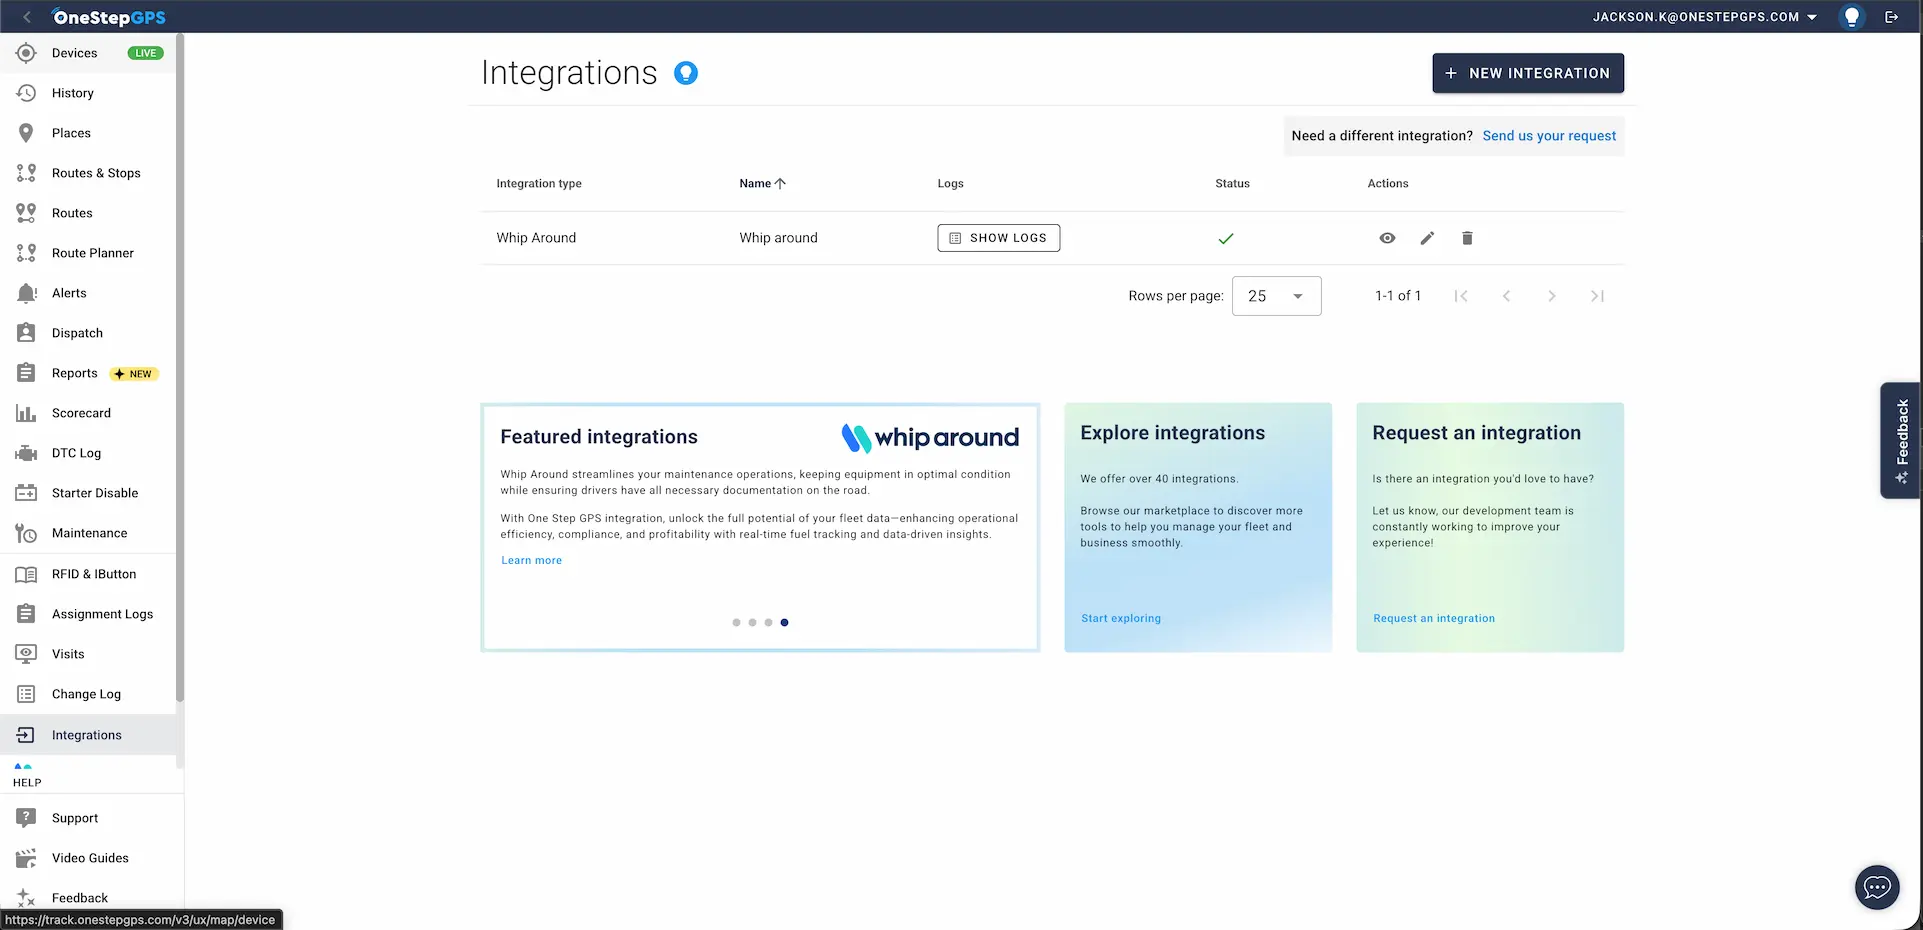Open the Rows per page dropdown
The image size is (1923, 930).
1276,295
